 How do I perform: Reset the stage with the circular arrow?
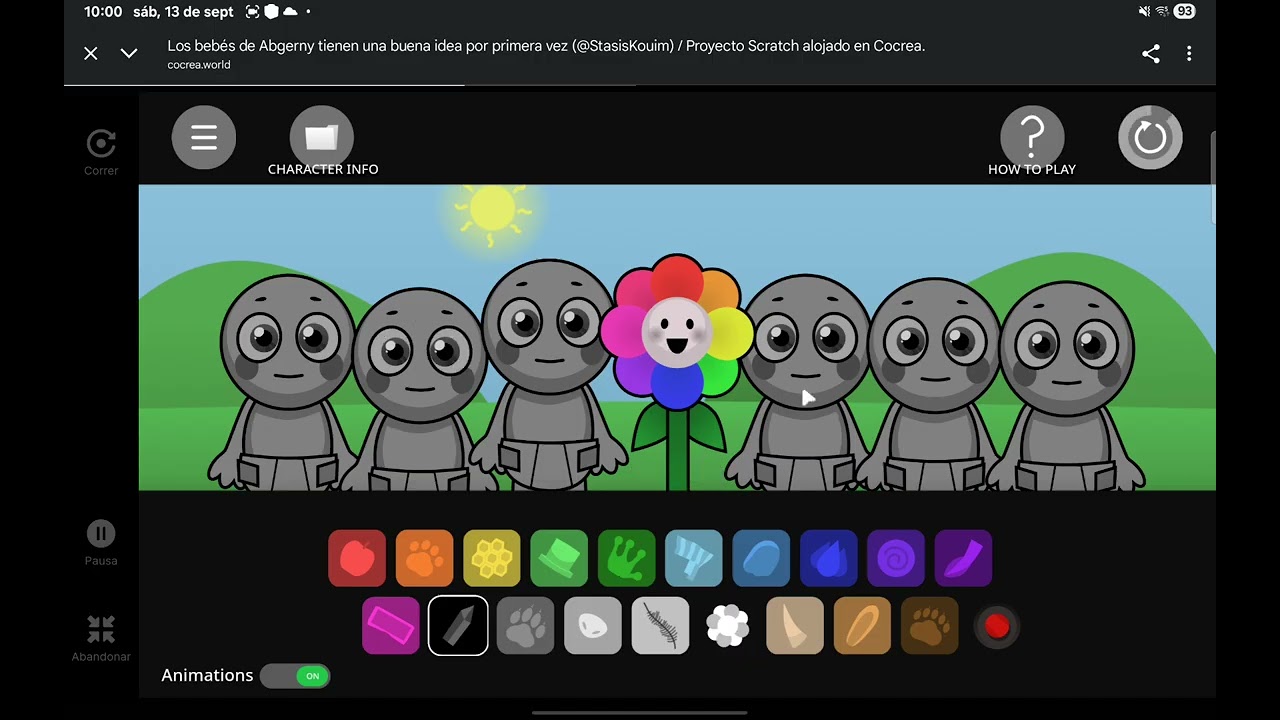1150,137
